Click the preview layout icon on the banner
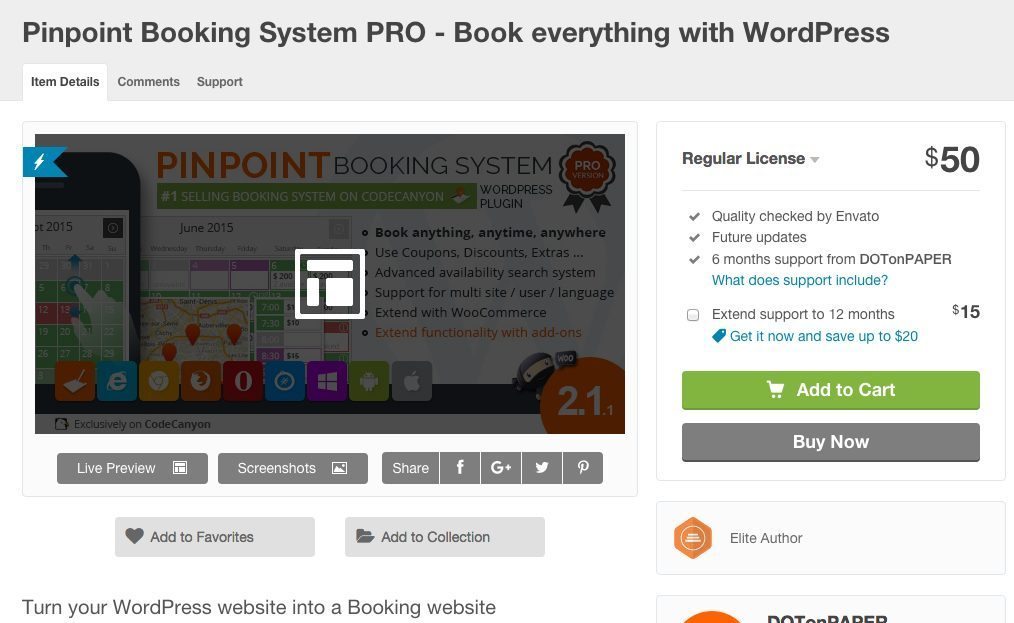This screenshot has height=623, width=1014. [330, 283]
